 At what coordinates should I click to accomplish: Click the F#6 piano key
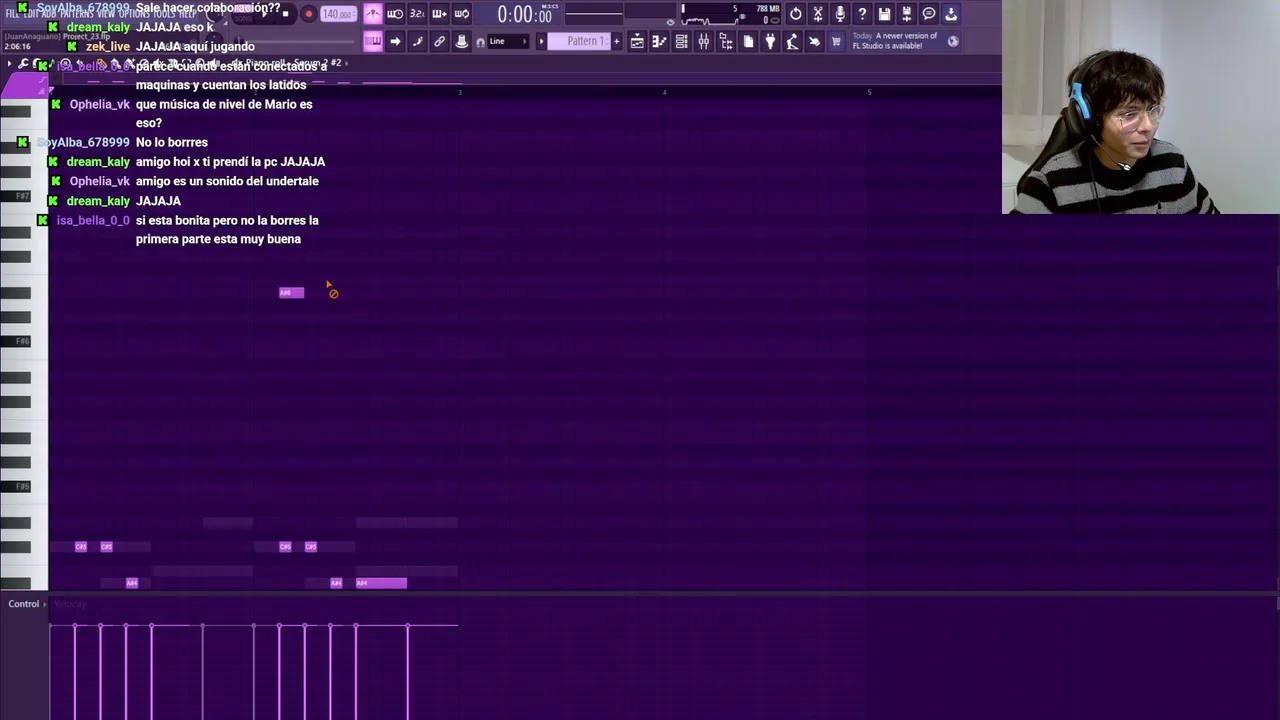point(17,341)
